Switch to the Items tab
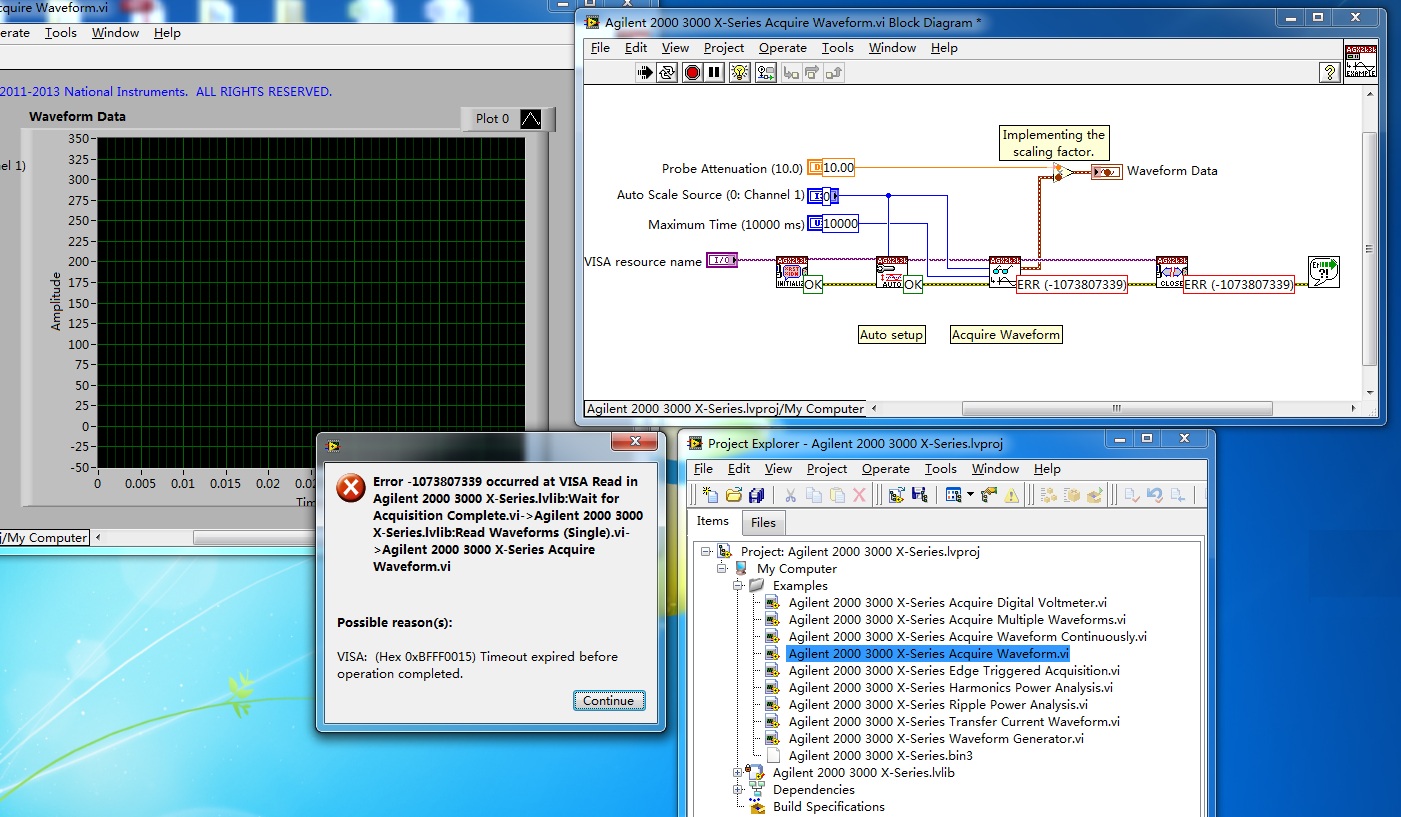The height and width of the screenshot is (817, 1401). 713,520
